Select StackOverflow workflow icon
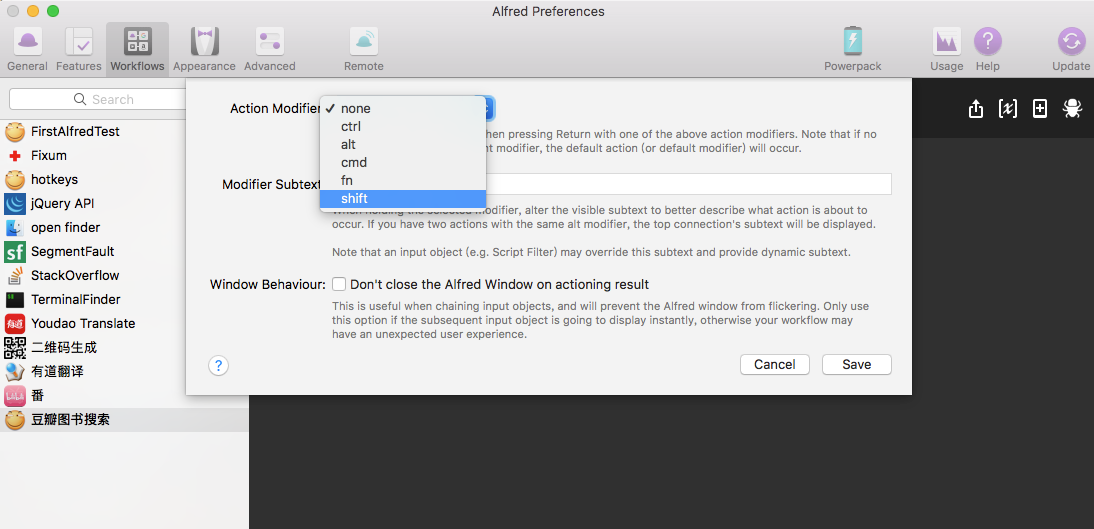Screen dimensions: 1094x529 point(15,276)
